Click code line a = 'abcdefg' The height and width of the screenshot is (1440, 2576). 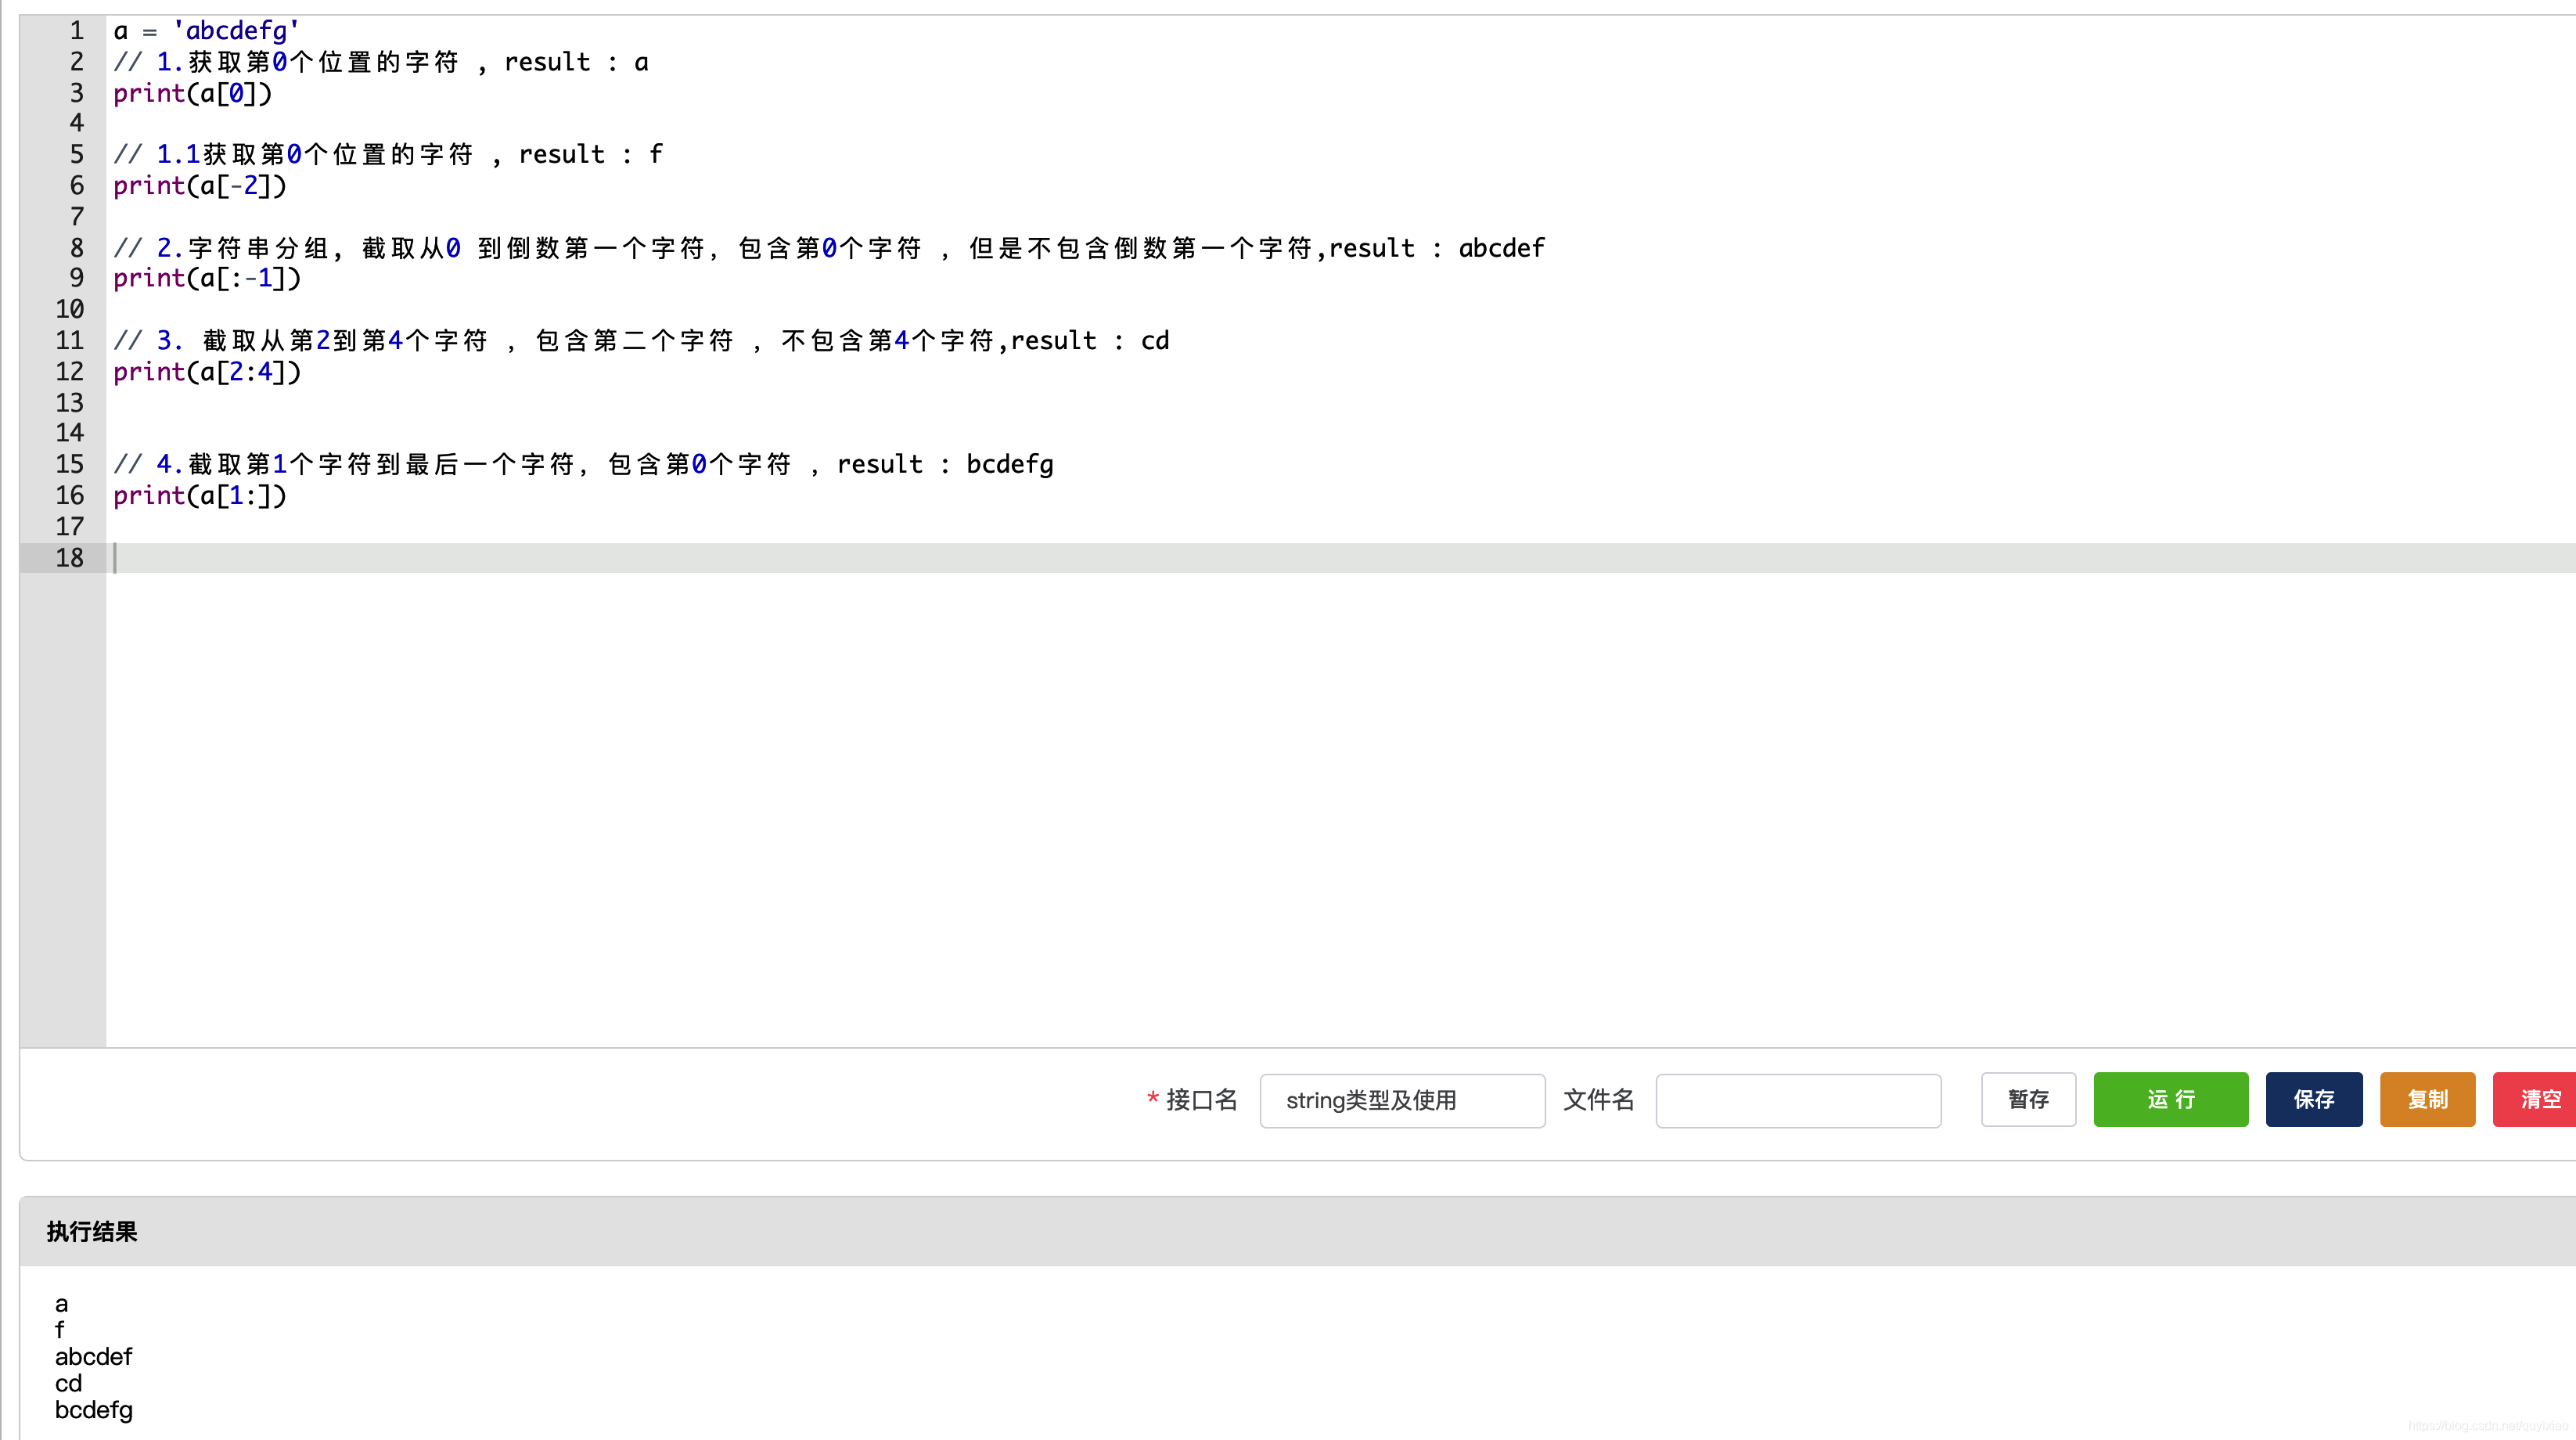[x=206, y=31]
